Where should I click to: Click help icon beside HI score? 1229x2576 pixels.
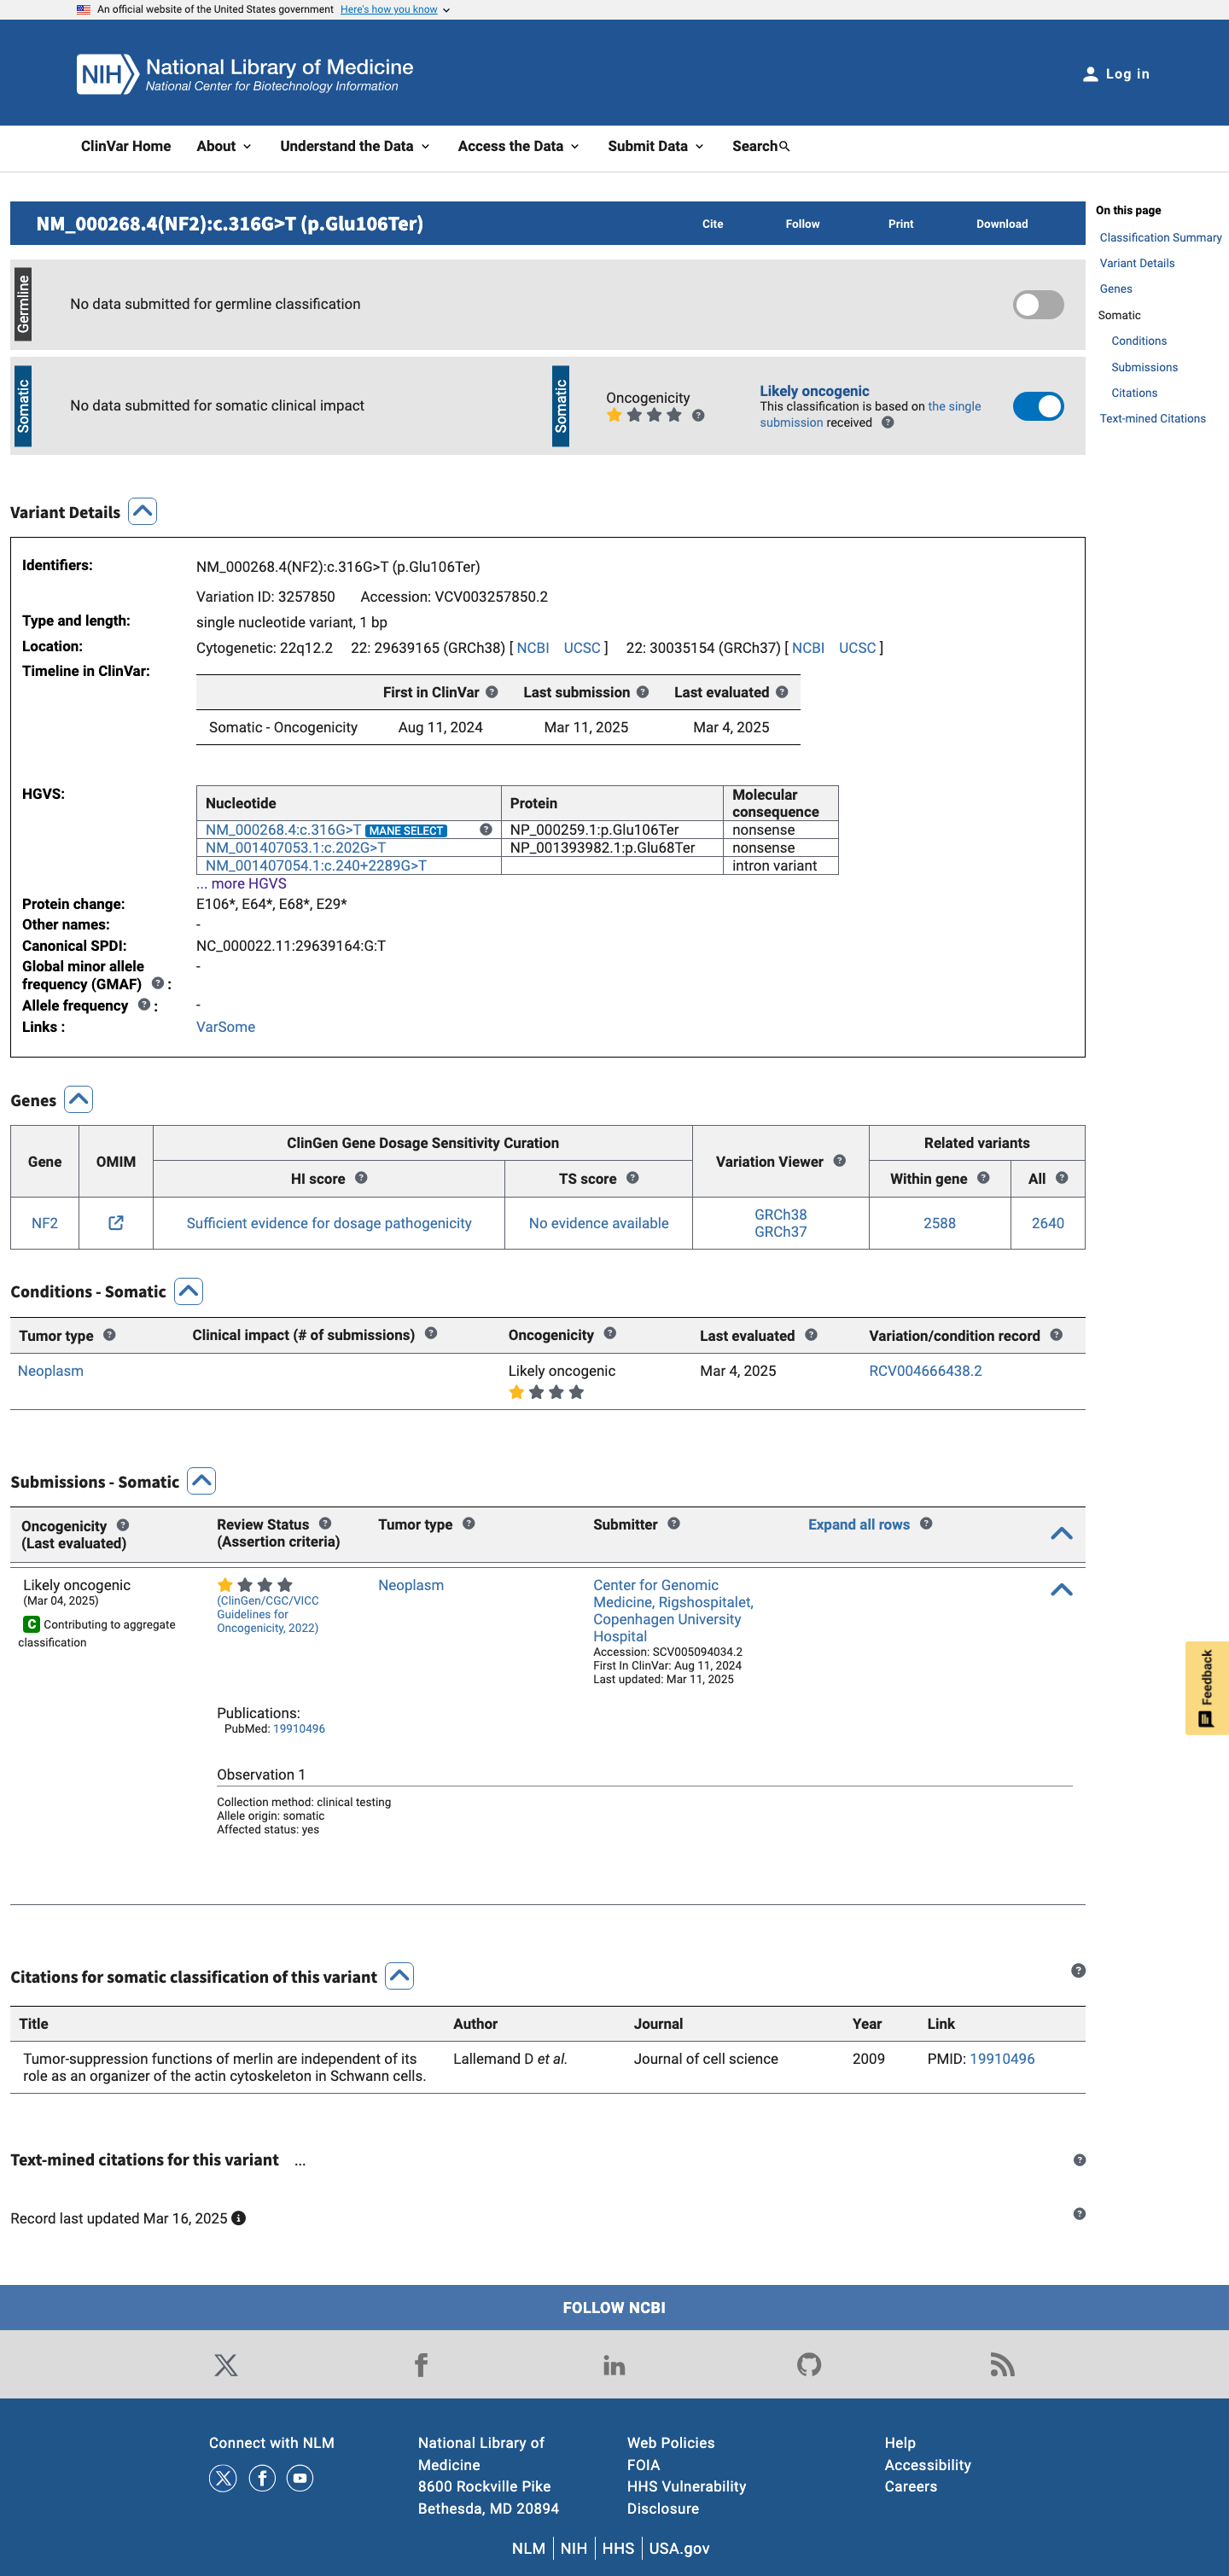click(x=361, y=1178)
